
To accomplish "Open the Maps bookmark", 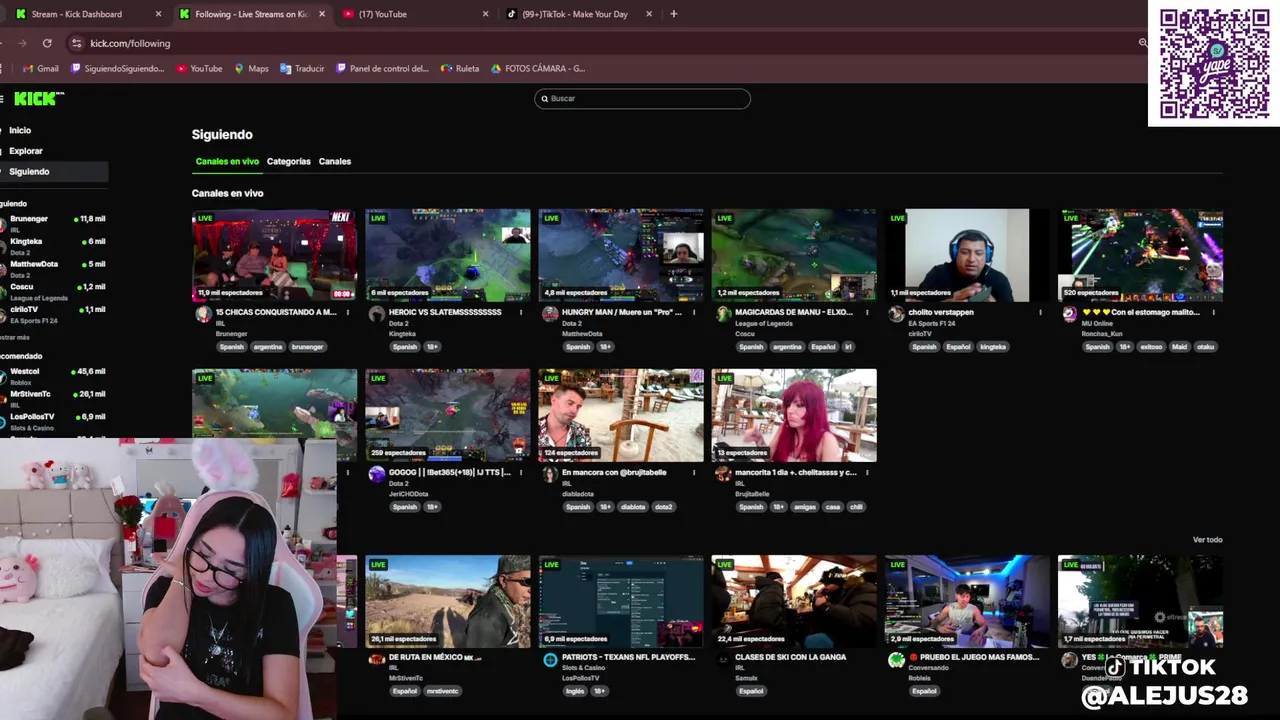I will [251, 69].
